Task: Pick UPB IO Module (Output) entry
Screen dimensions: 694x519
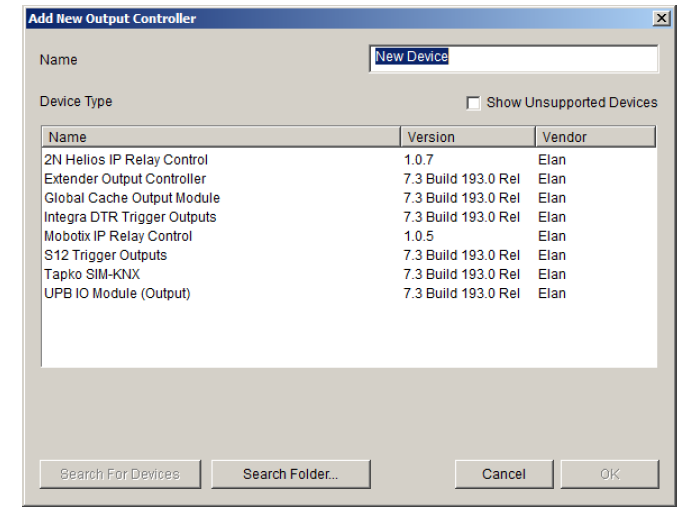Action: coord(117,293)
